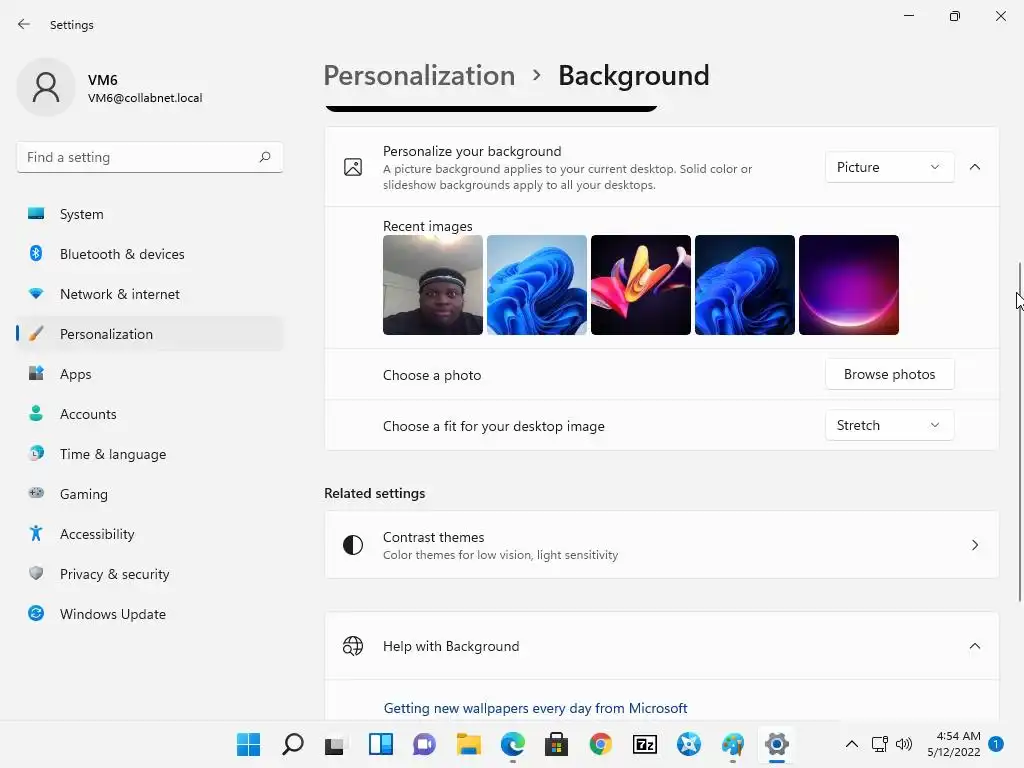Open Accounts settings category
This screenshot has width=1024, height=768.
(x=150, y=414)
